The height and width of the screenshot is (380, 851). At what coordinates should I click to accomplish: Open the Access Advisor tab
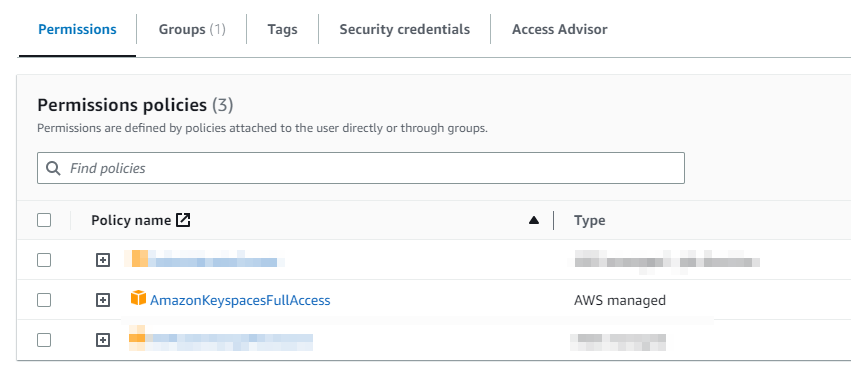click(560, 29)
